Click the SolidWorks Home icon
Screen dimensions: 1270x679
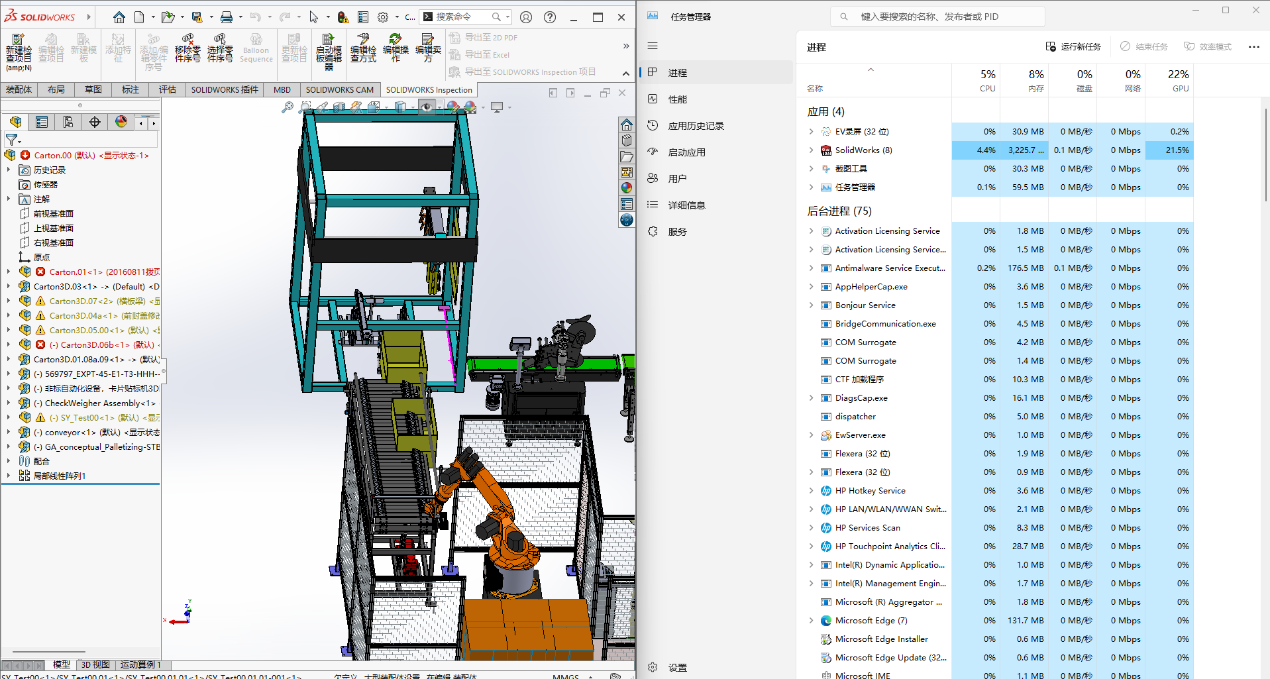pos(119,17)
